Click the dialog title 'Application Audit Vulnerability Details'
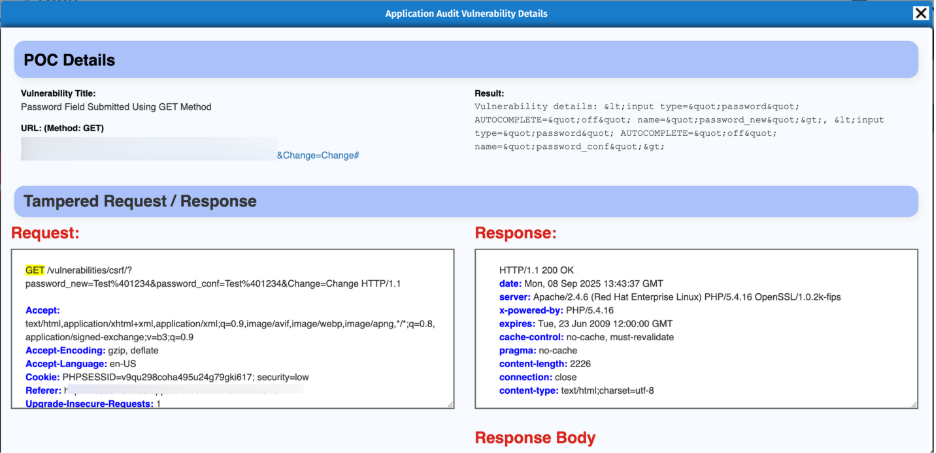Screen dimensions: 936x453 point(466,14)
